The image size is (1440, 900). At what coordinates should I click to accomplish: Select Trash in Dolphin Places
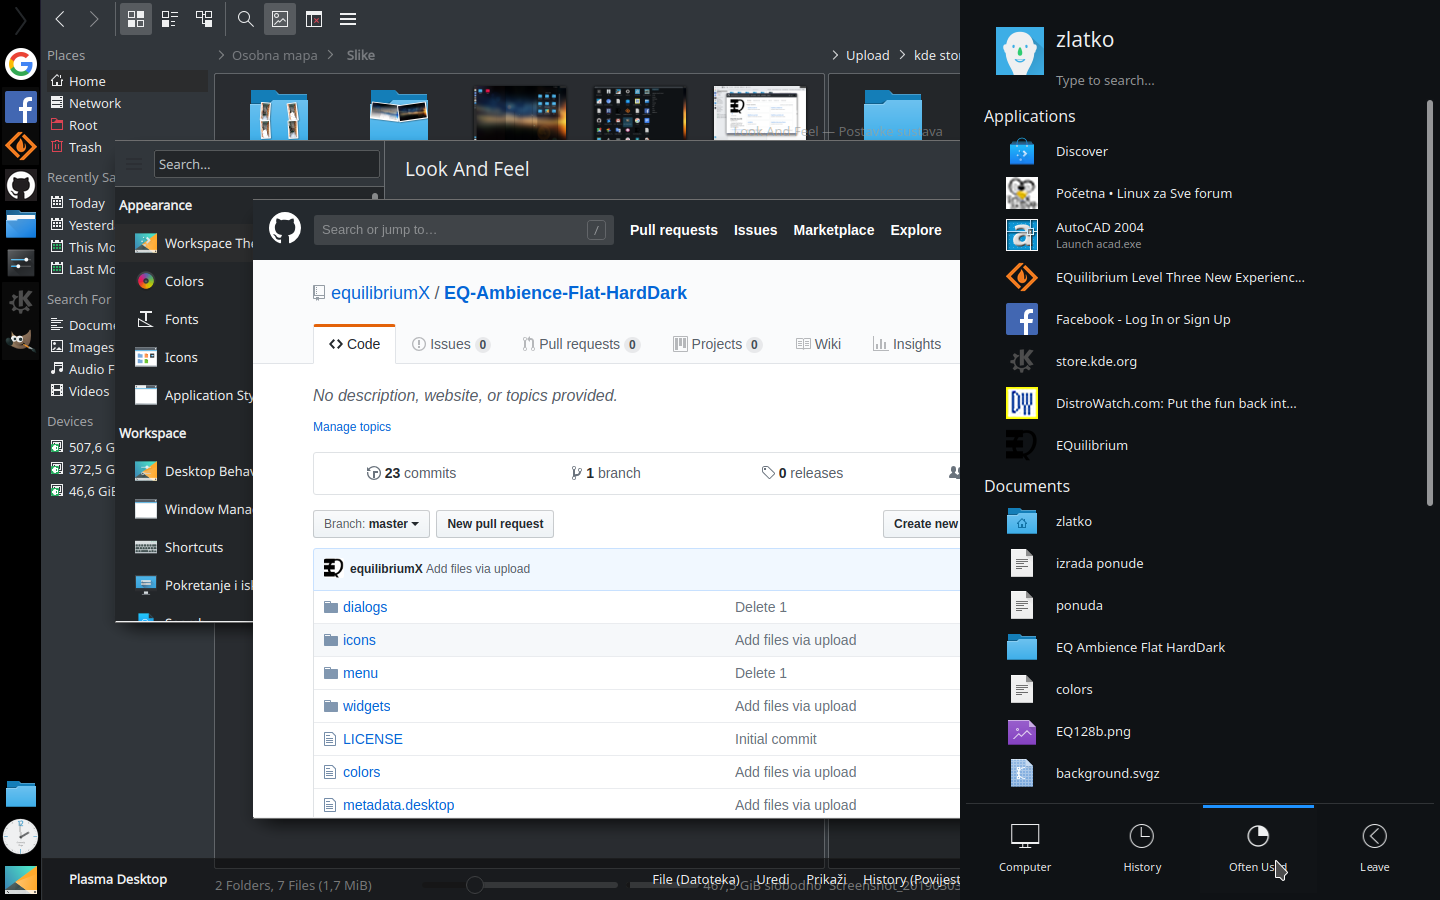85,147
